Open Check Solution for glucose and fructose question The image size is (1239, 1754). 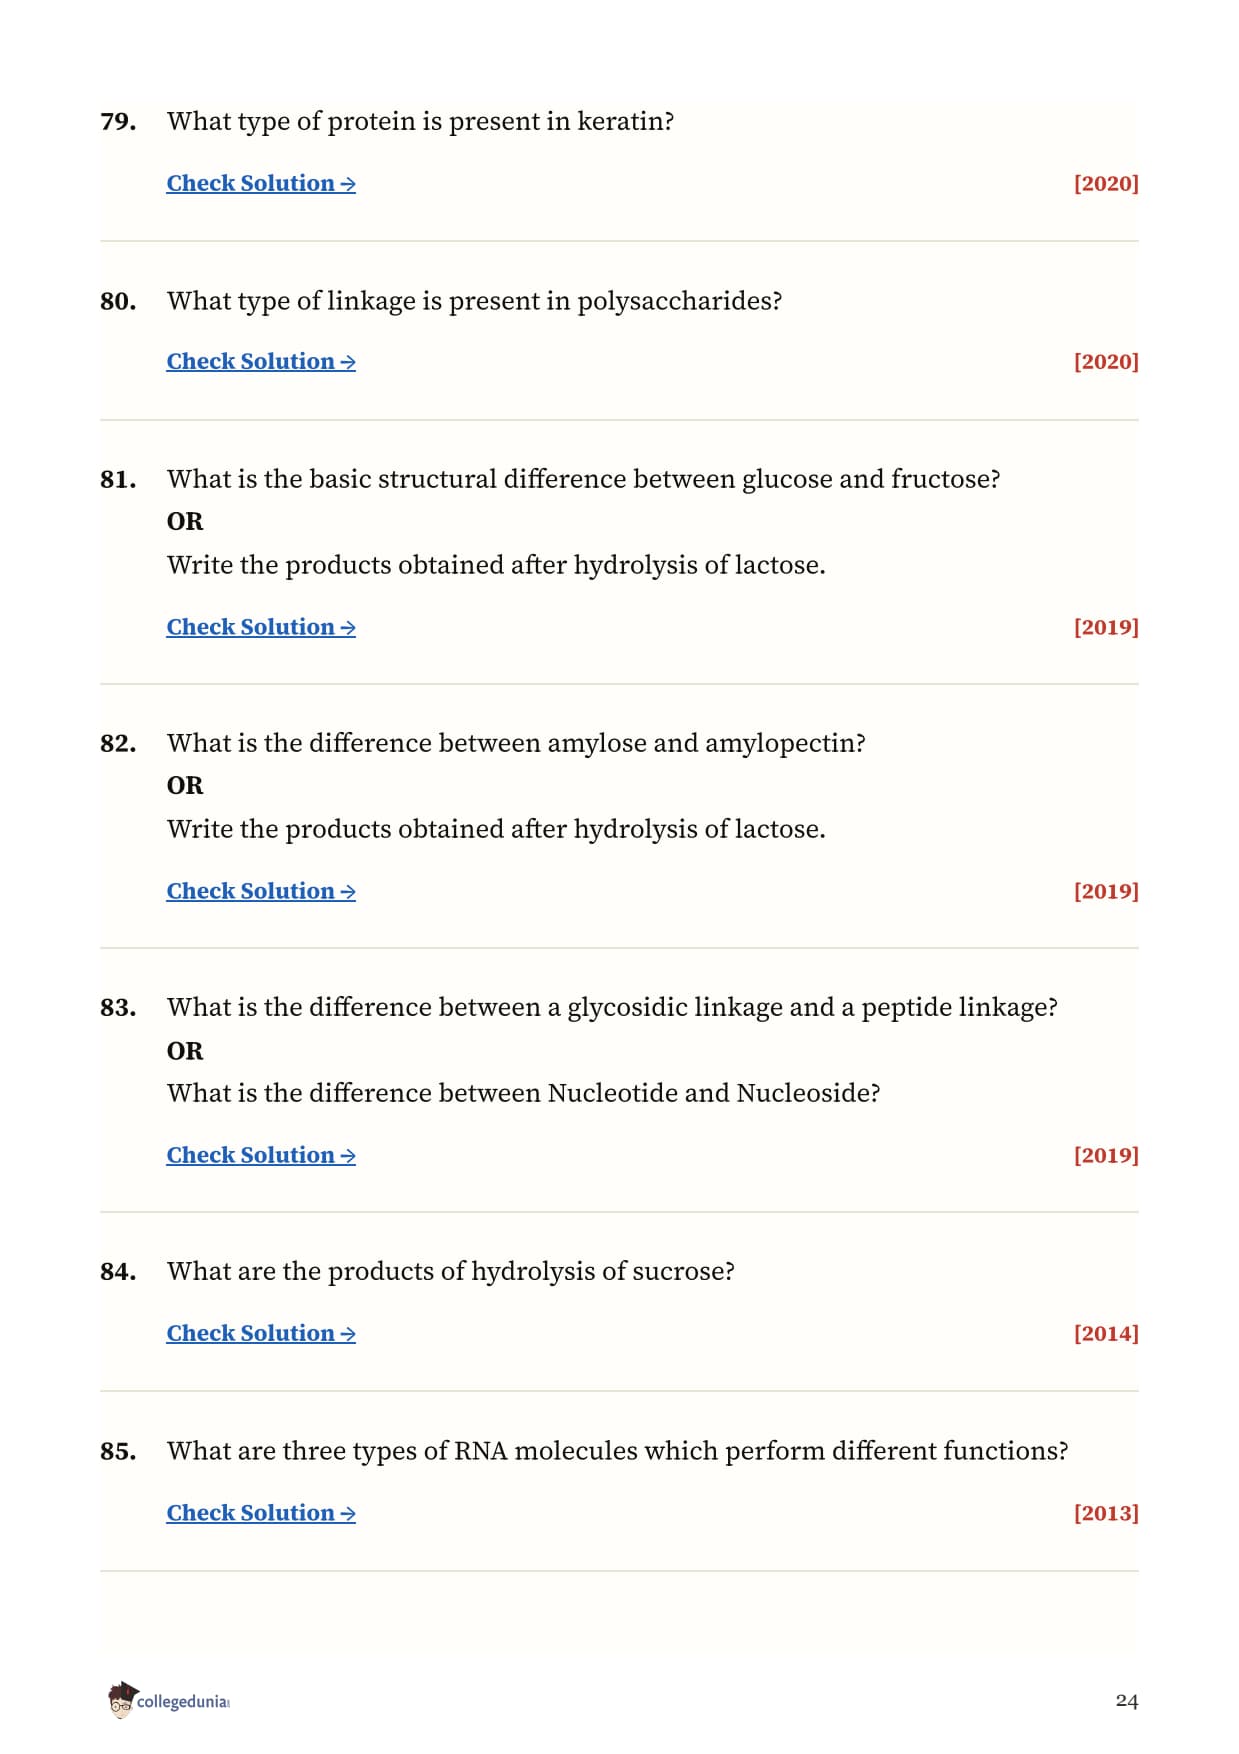tap(261, 628)
